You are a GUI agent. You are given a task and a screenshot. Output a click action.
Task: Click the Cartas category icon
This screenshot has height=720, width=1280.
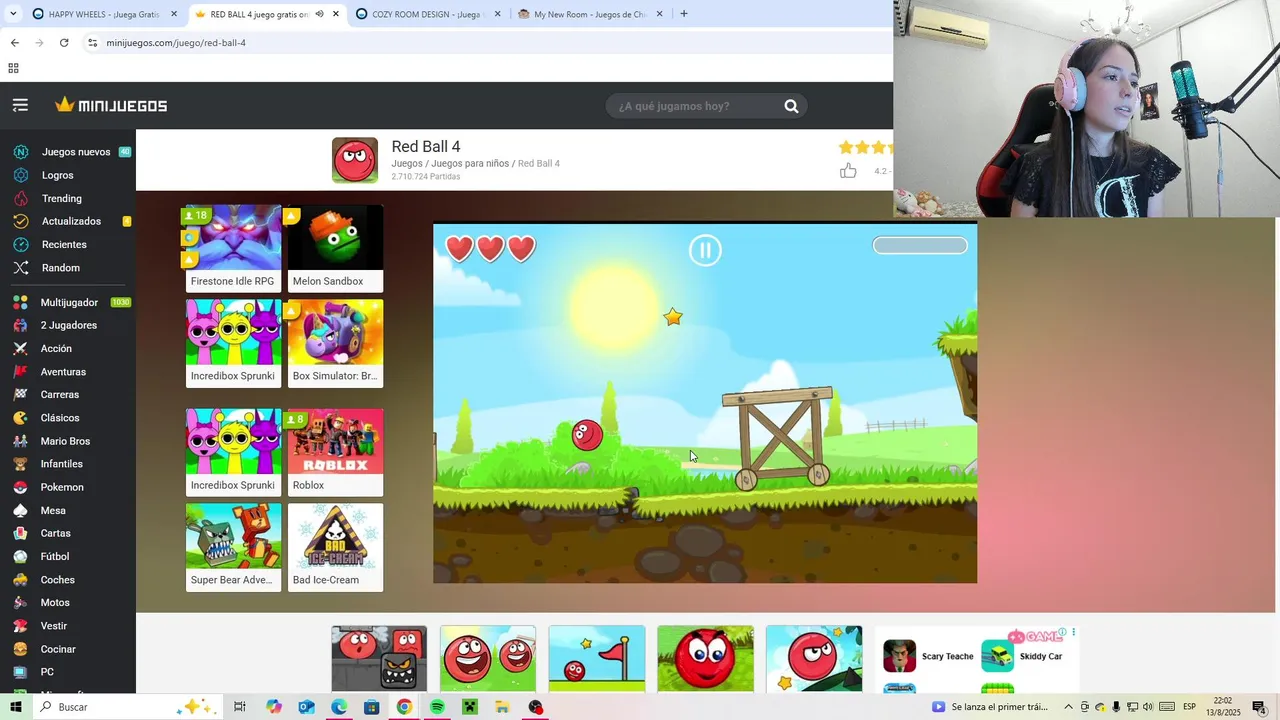(x=20, y=533)
